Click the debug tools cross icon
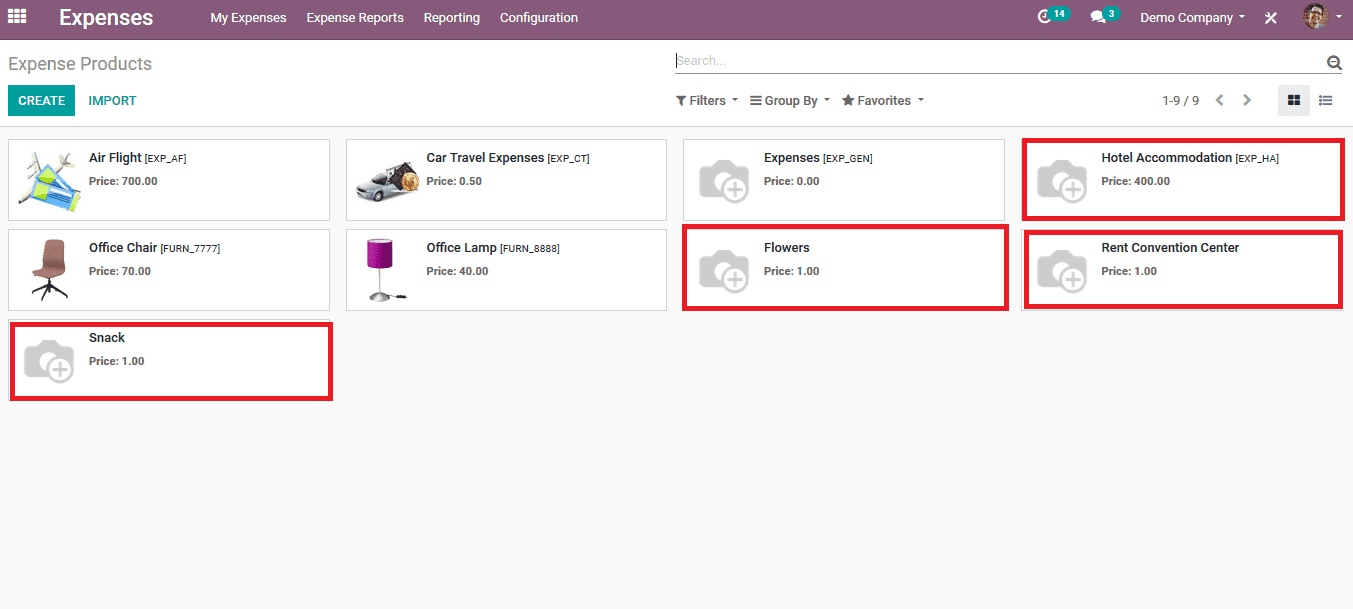 coord(1270,18)
